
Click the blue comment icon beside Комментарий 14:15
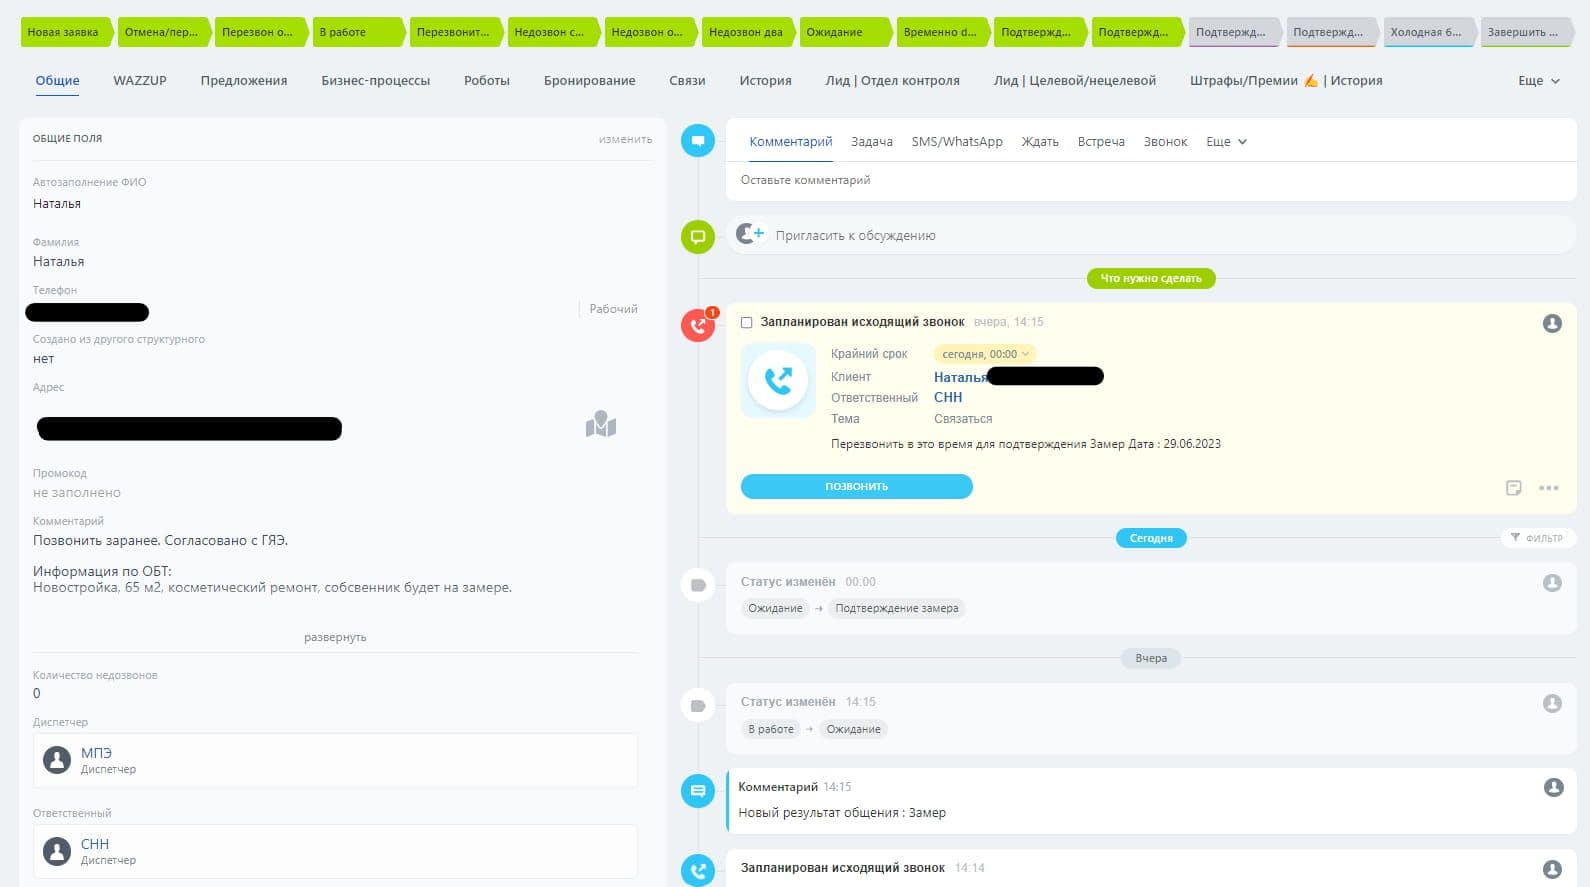coord(698,790)
